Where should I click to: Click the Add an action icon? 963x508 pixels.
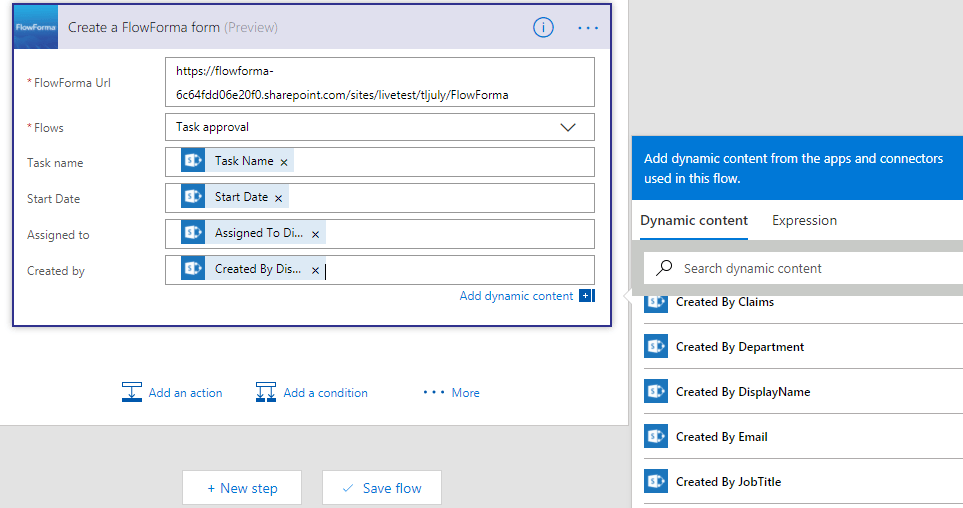click(131, 392)
